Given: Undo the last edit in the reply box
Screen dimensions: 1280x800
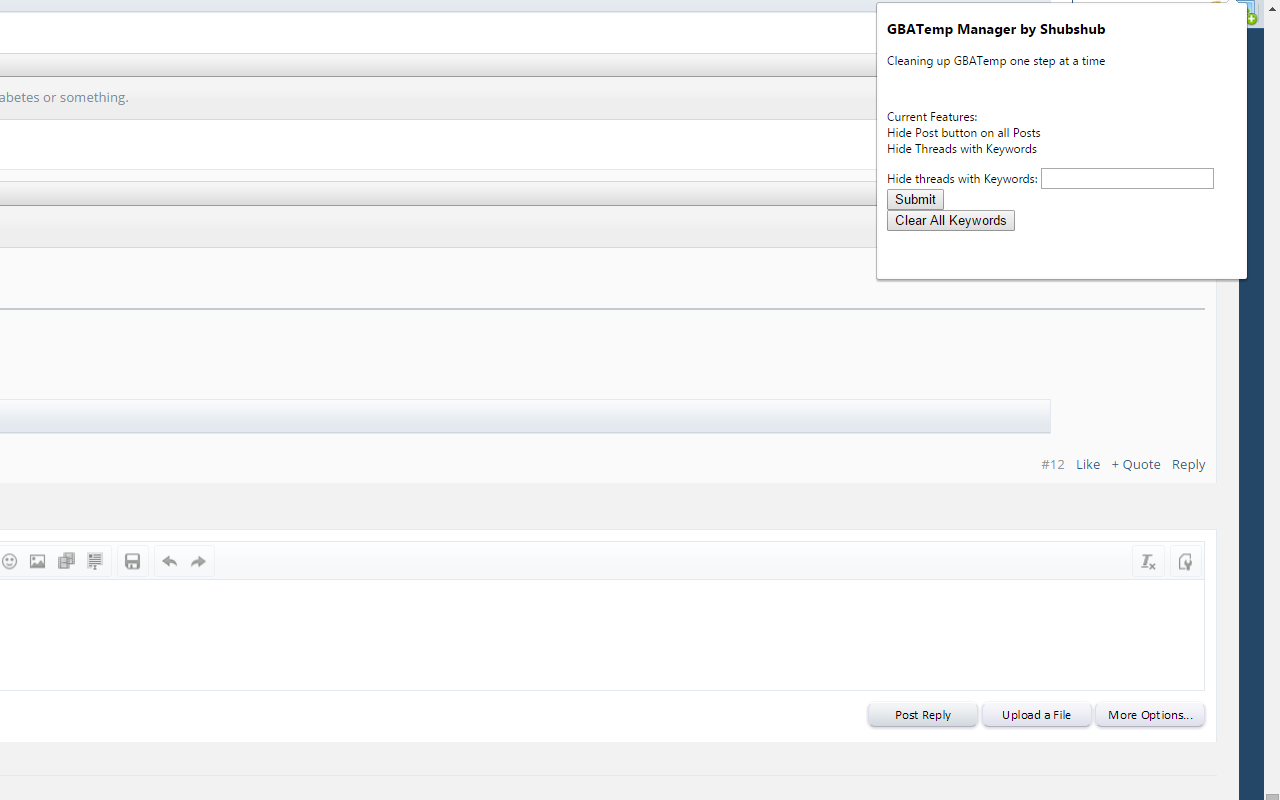Looking at the screenshot, I should coord(169,561).
